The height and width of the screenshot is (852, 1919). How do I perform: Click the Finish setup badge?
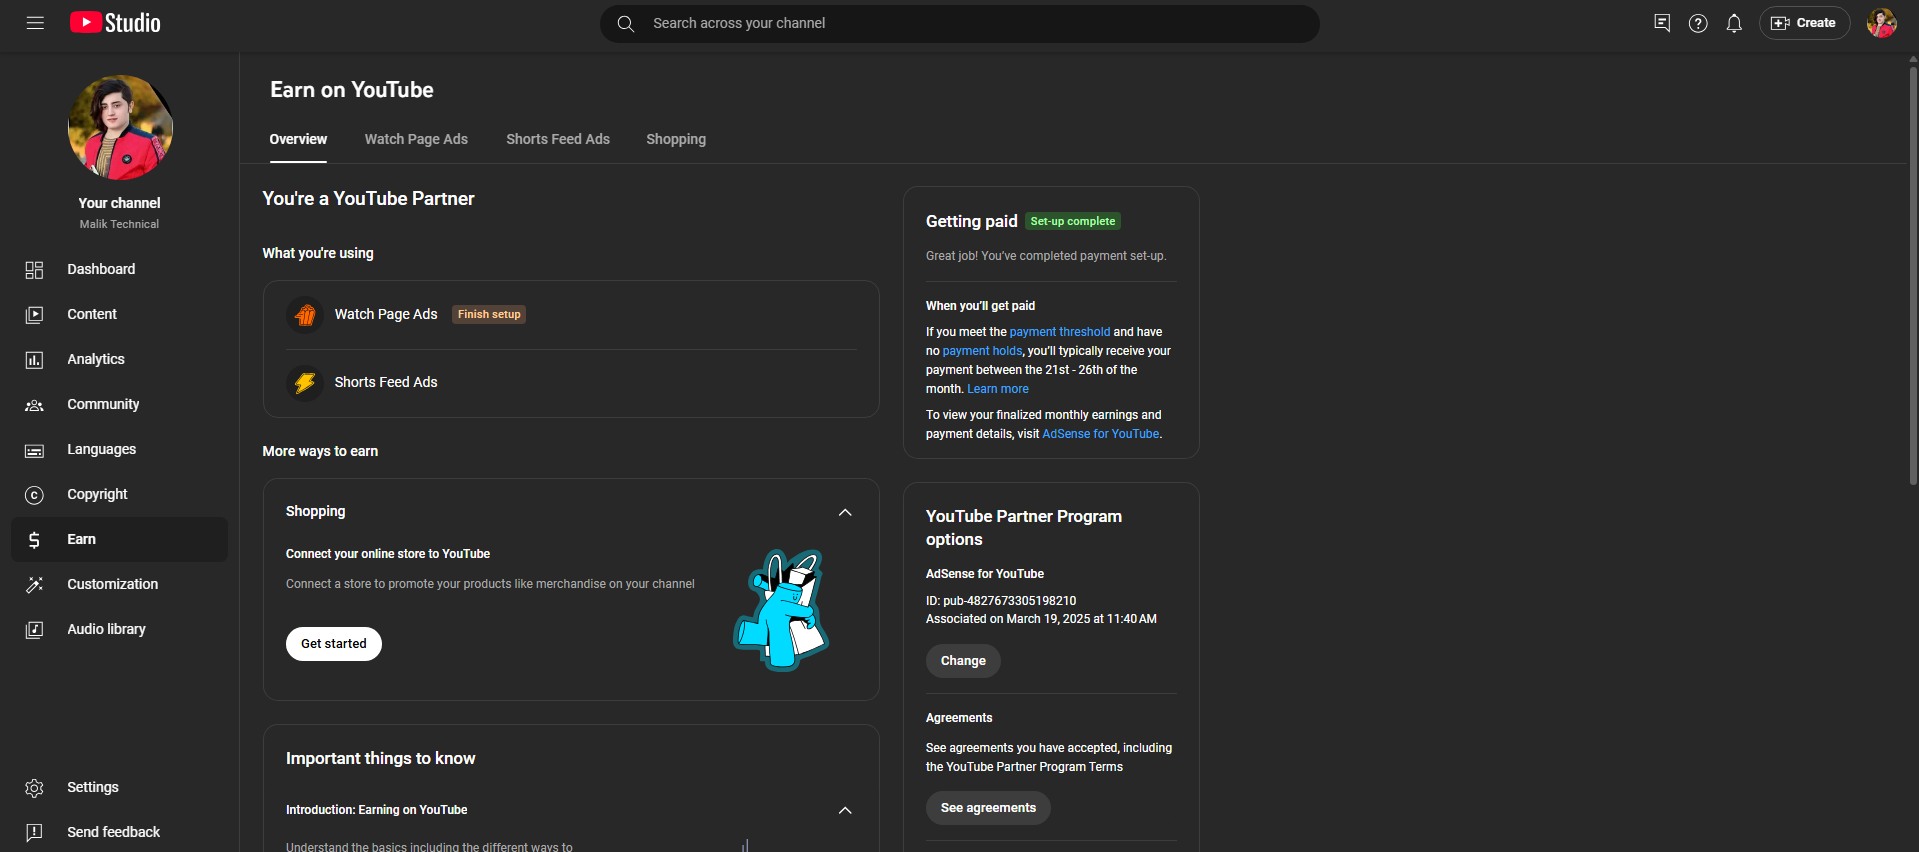(489, 314)
